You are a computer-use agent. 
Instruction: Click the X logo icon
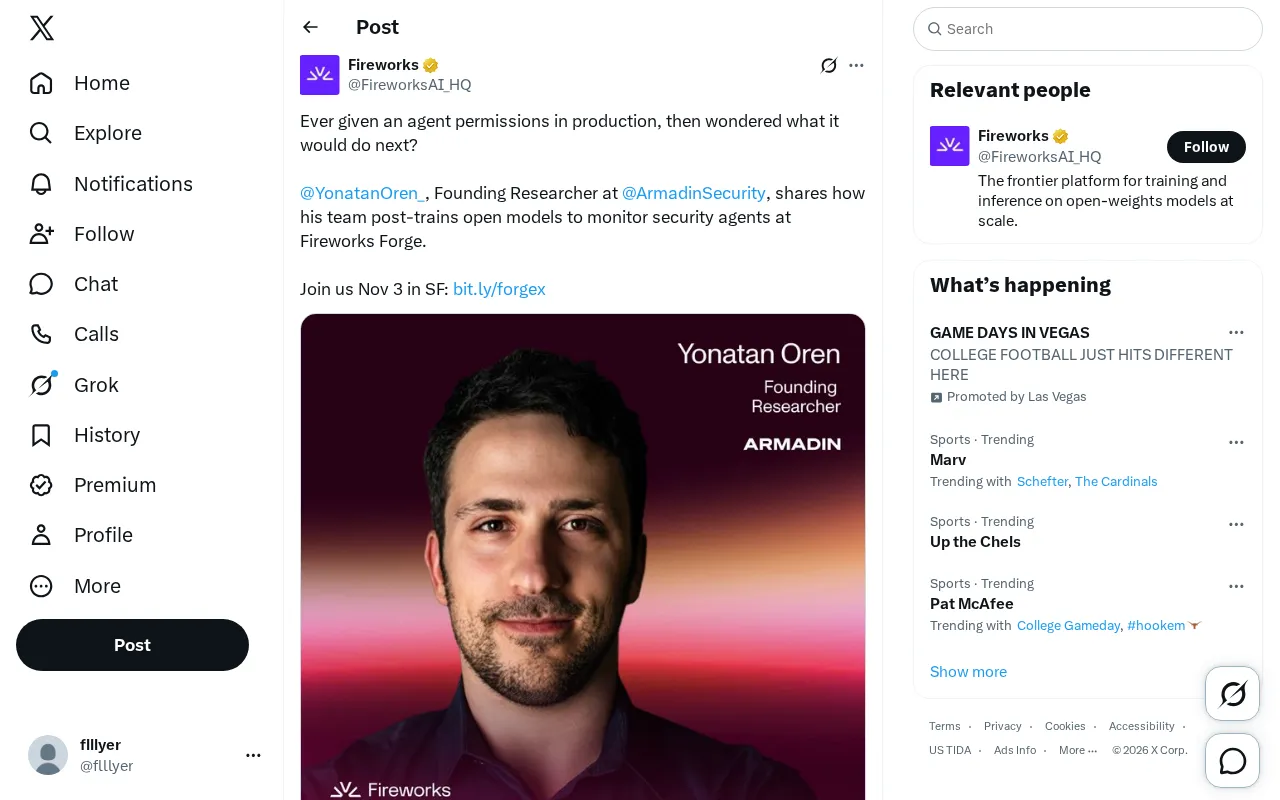point(42,28)
